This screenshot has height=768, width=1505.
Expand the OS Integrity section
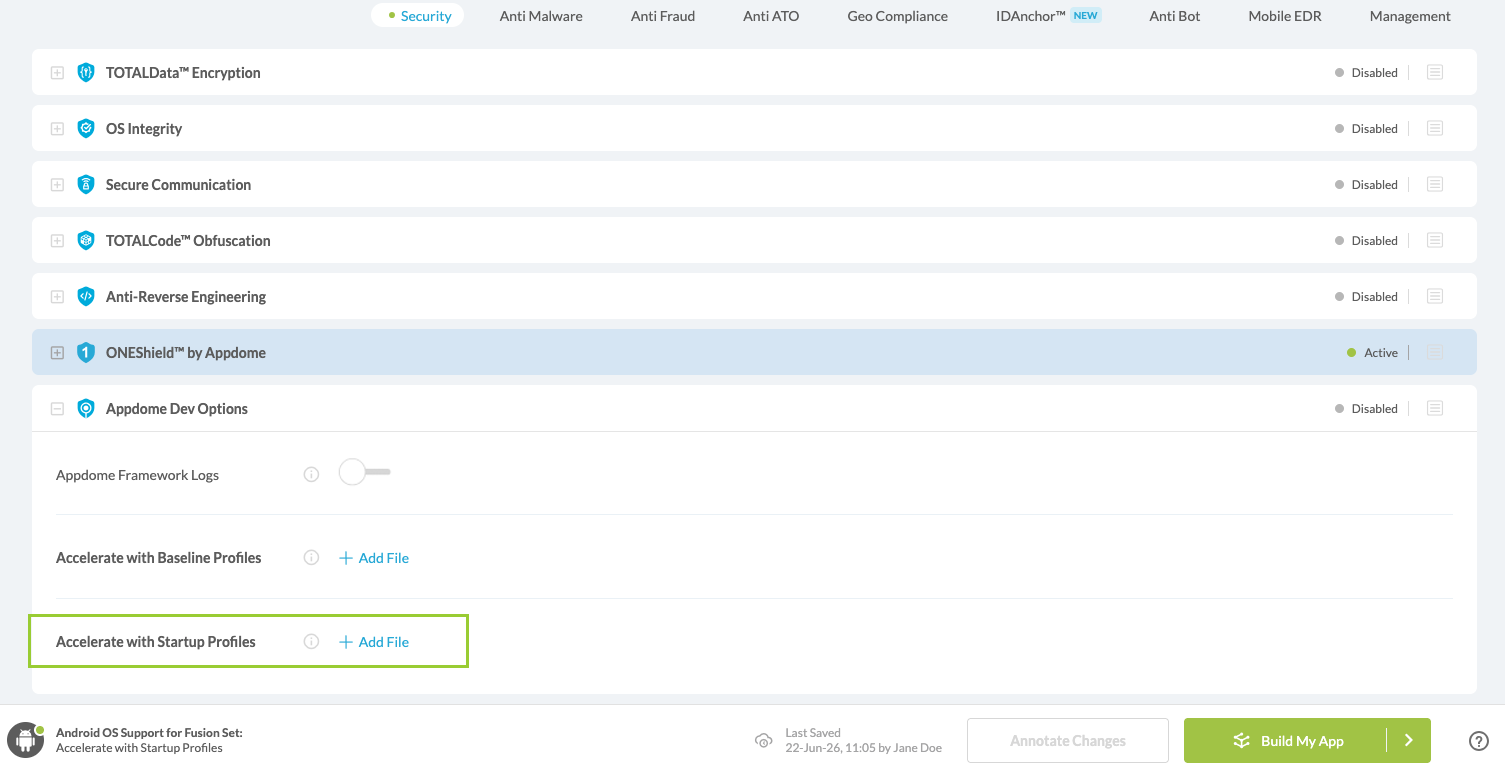point(57,129)
